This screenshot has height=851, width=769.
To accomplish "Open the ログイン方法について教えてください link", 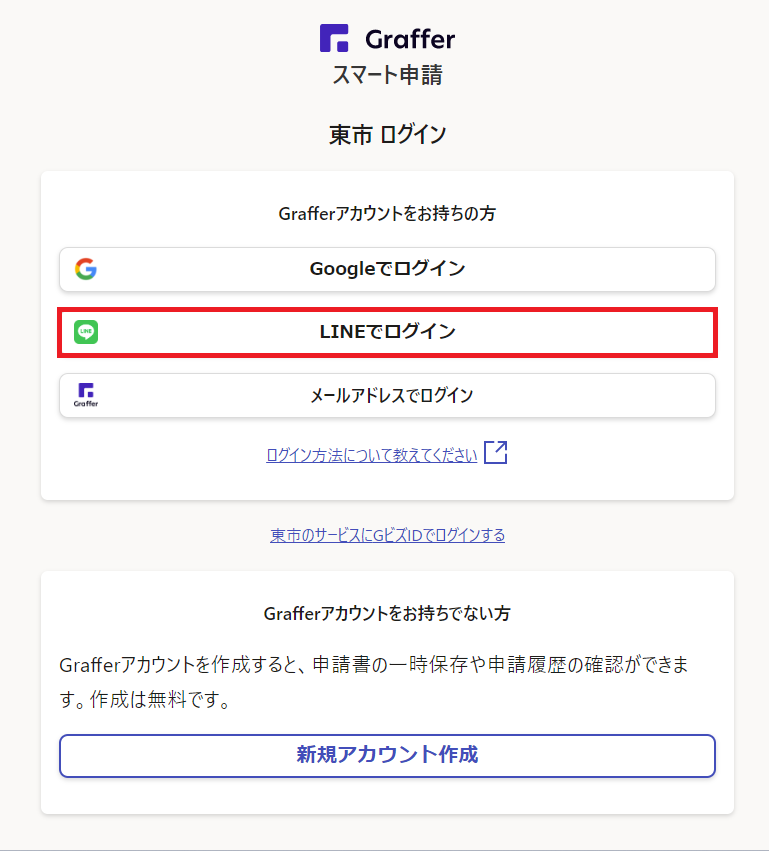I will click(371, 455).
